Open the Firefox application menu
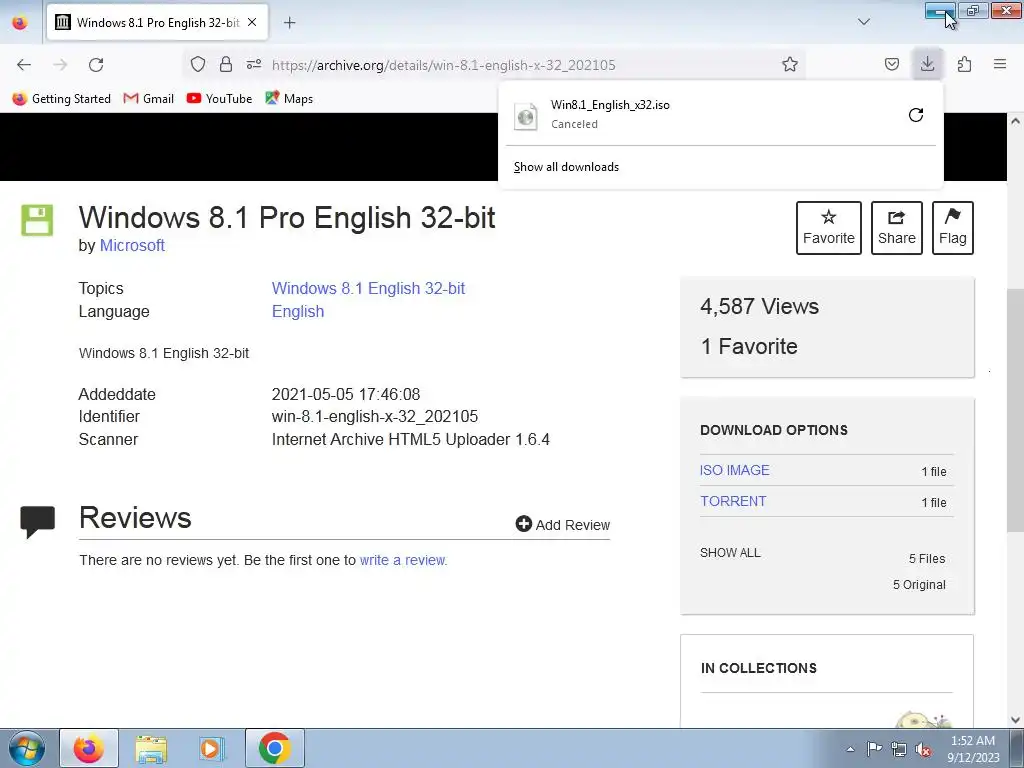This screenshot has width=1024, height=768. [1000, 64]
